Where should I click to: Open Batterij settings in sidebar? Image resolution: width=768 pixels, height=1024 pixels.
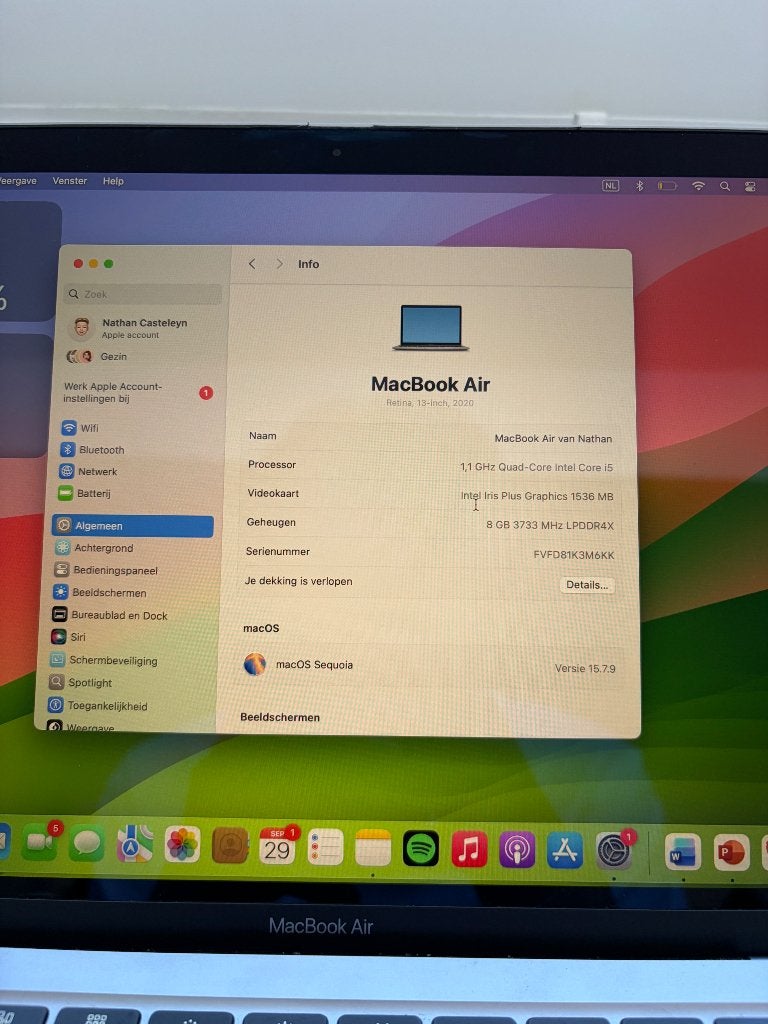[x=84, y=493]
